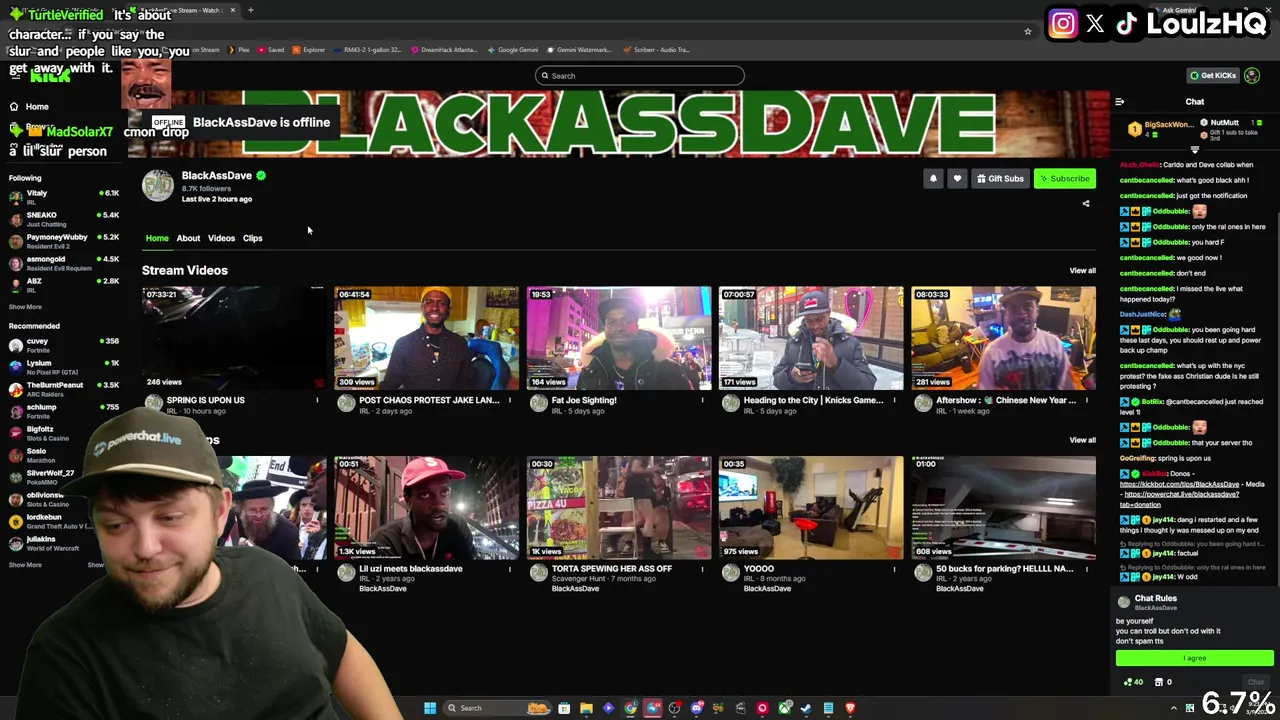Screen dimensions: 1280x720
Task: Switch to the Clips channel tab
Action: click(252, 238)
